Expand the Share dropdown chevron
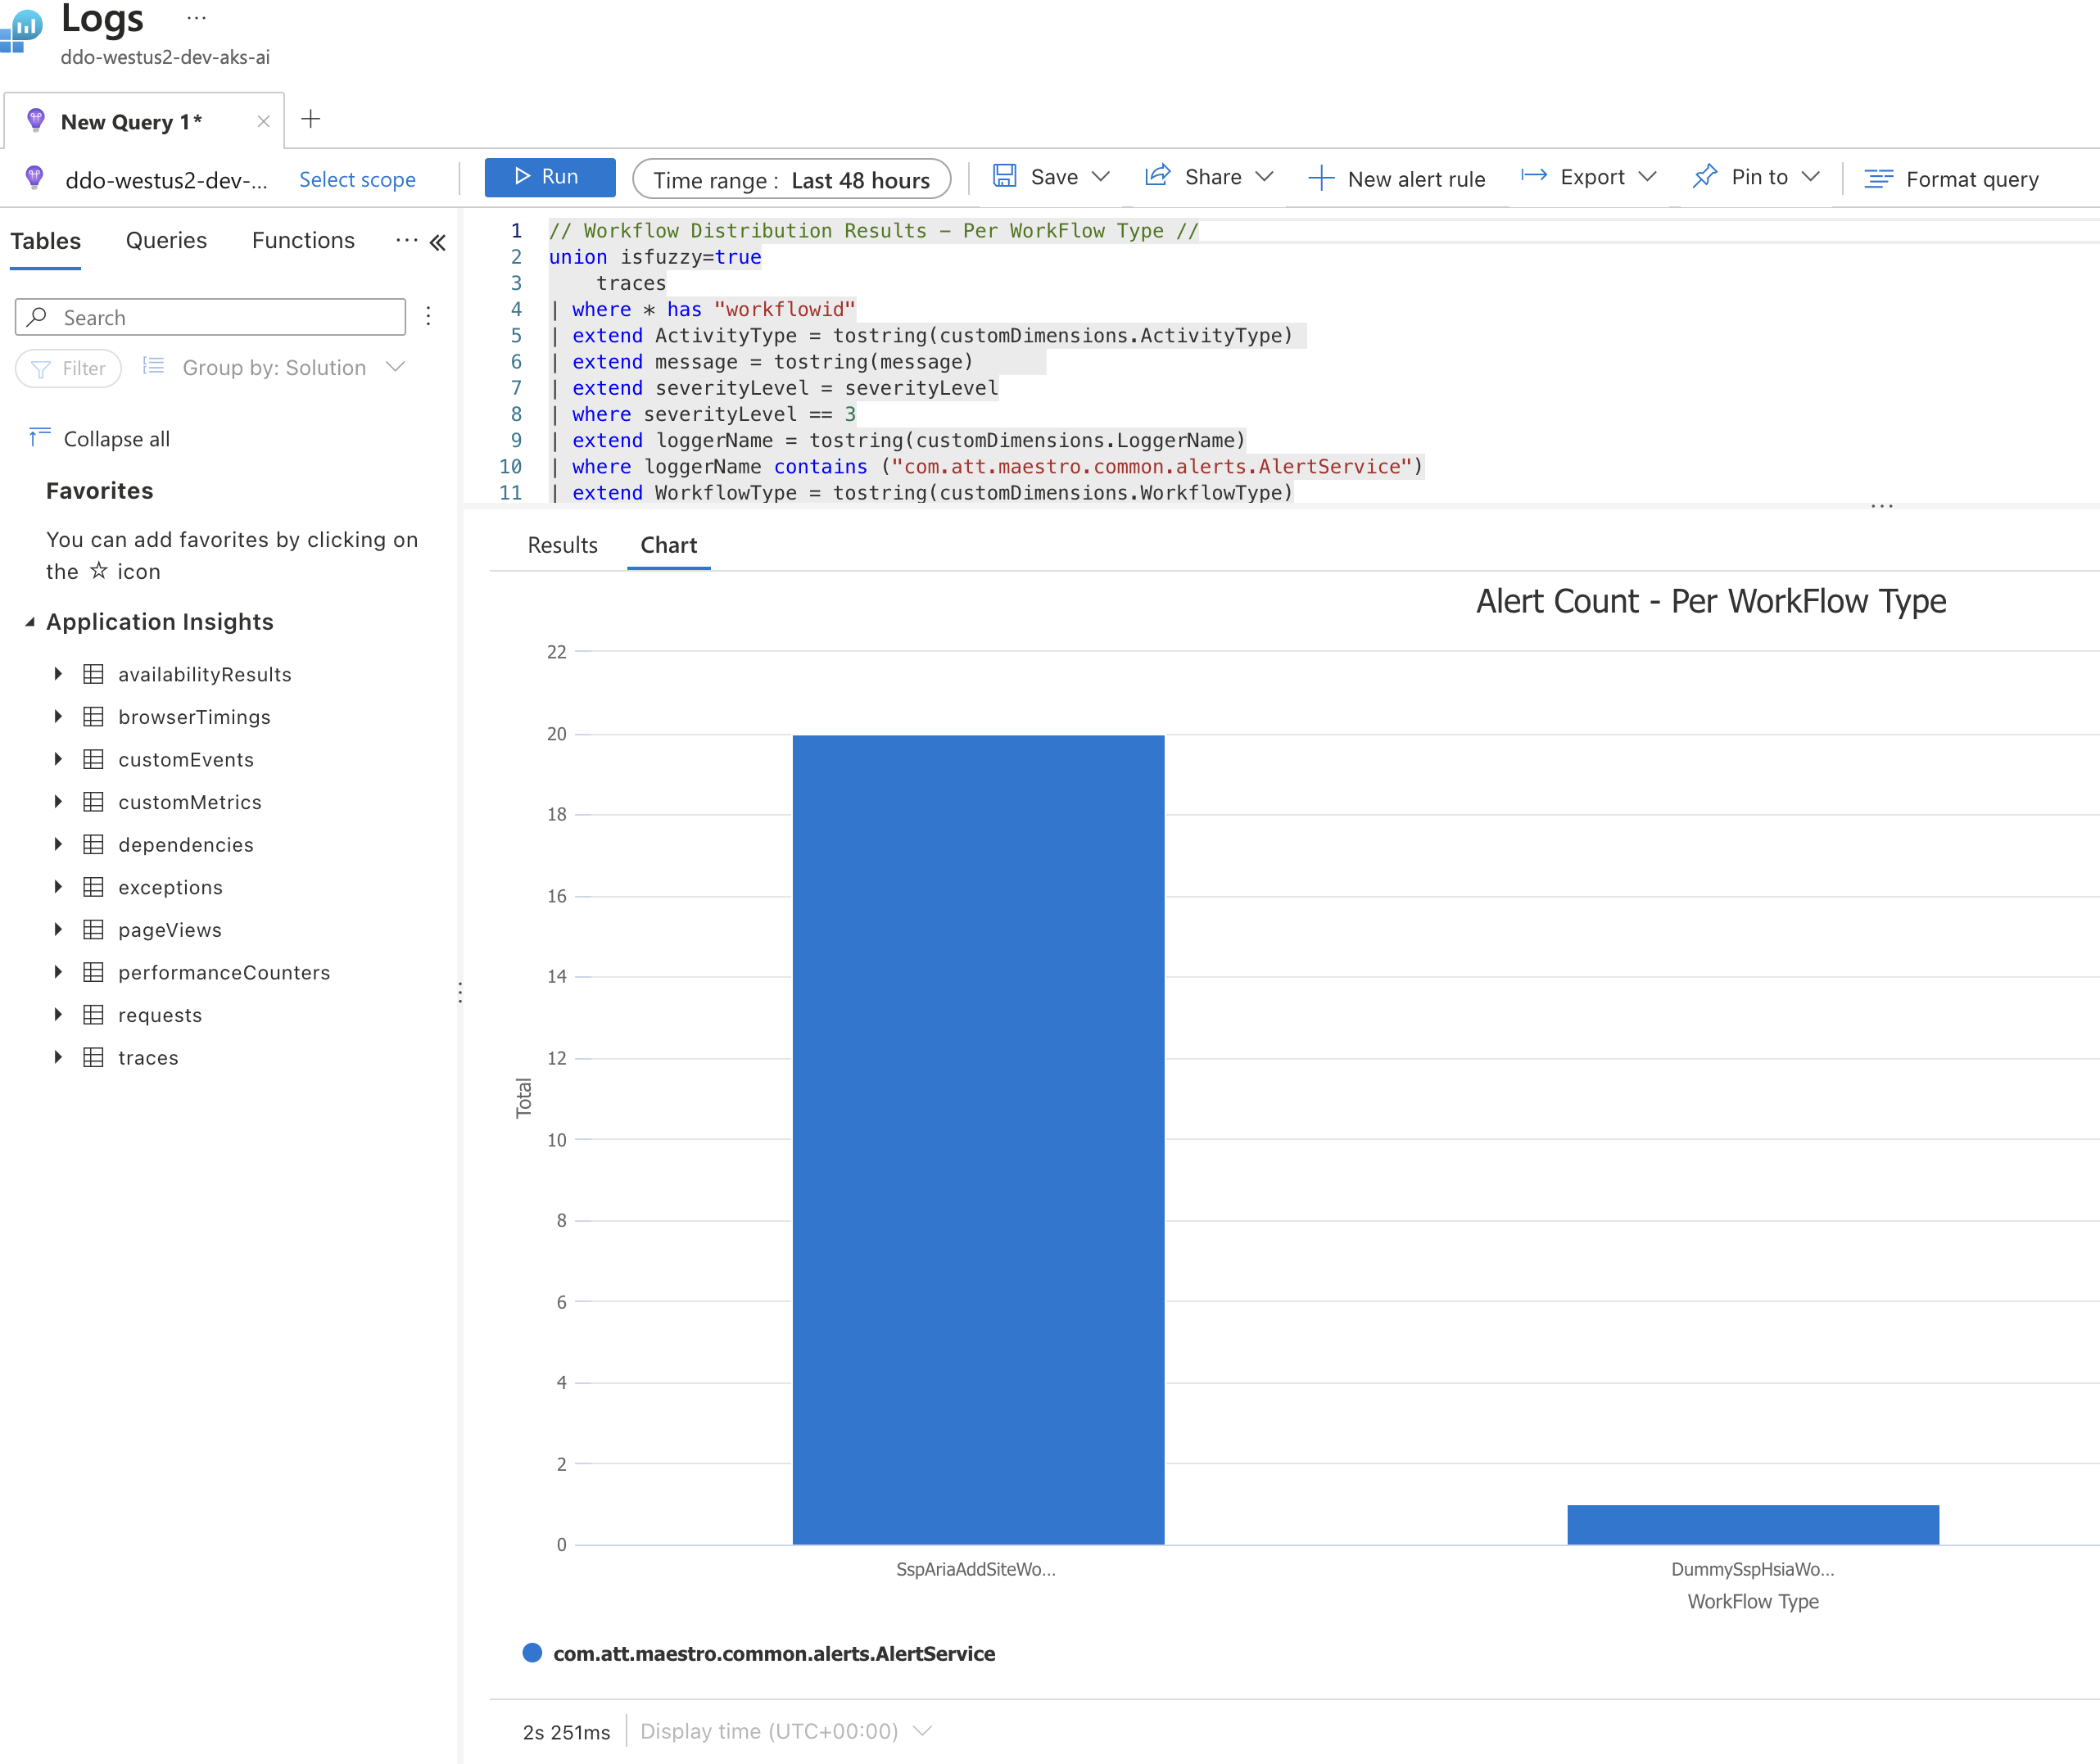The height and width of the screenshot is (1764, 2100). [x=1265, y=177]
